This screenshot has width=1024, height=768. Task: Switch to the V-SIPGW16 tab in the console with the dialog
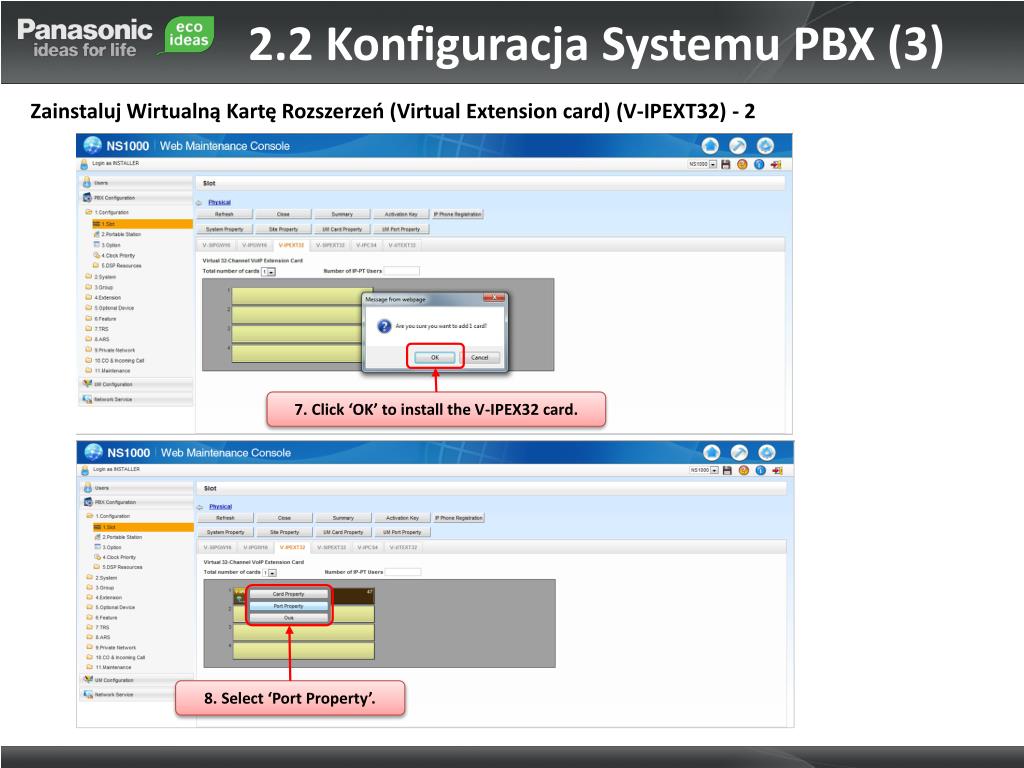(216, 246)
